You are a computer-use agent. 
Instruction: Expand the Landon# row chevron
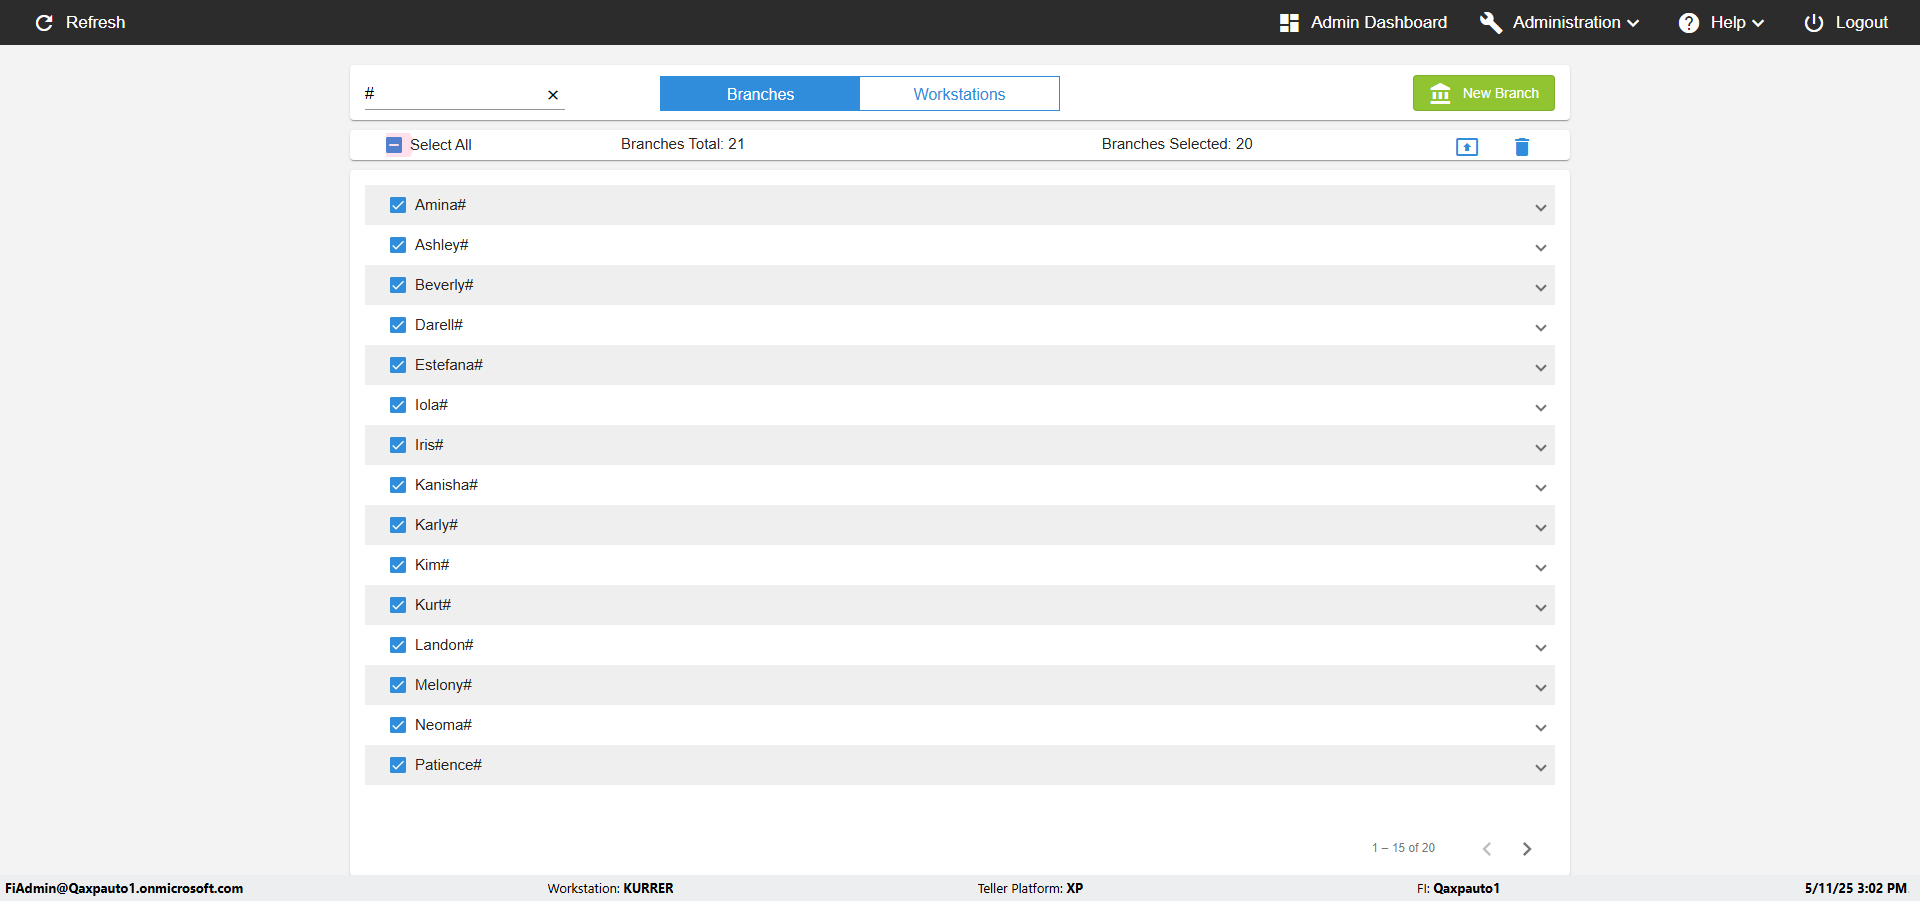pyautogui.click(x=1541, y=648)
